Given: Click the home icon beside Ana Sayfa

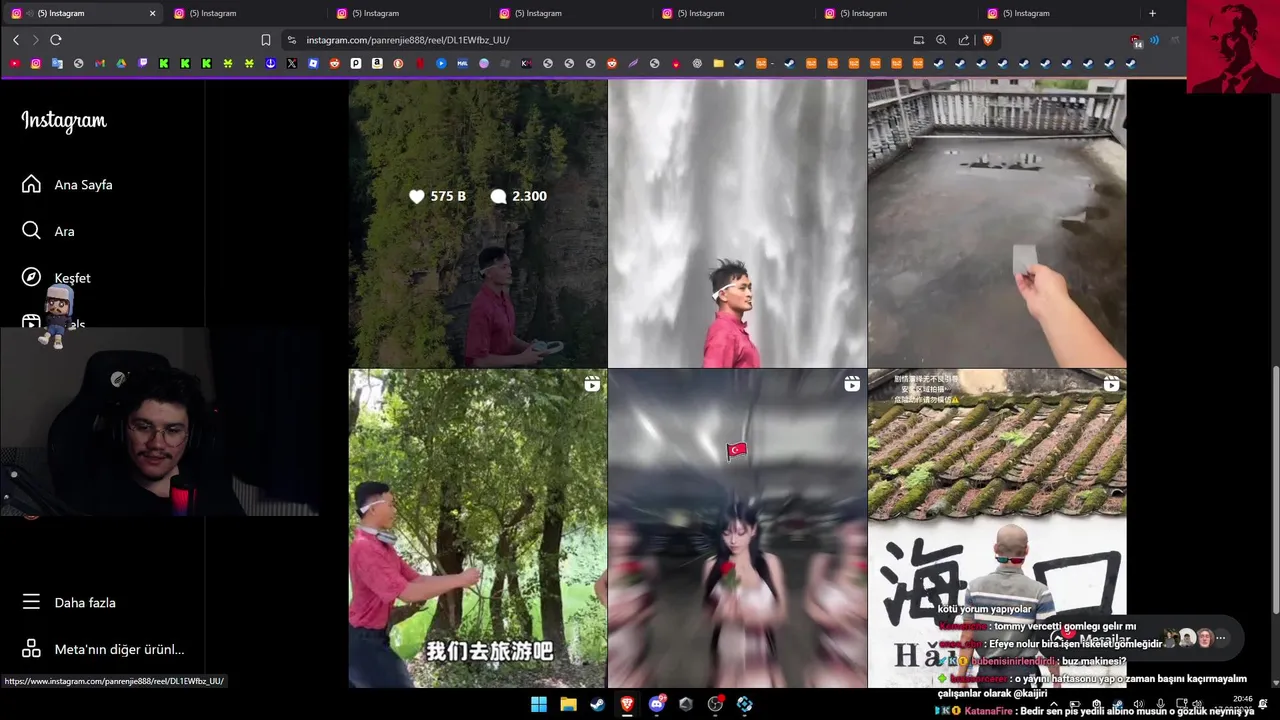Looking at the screenshot, I should [31, 184].
